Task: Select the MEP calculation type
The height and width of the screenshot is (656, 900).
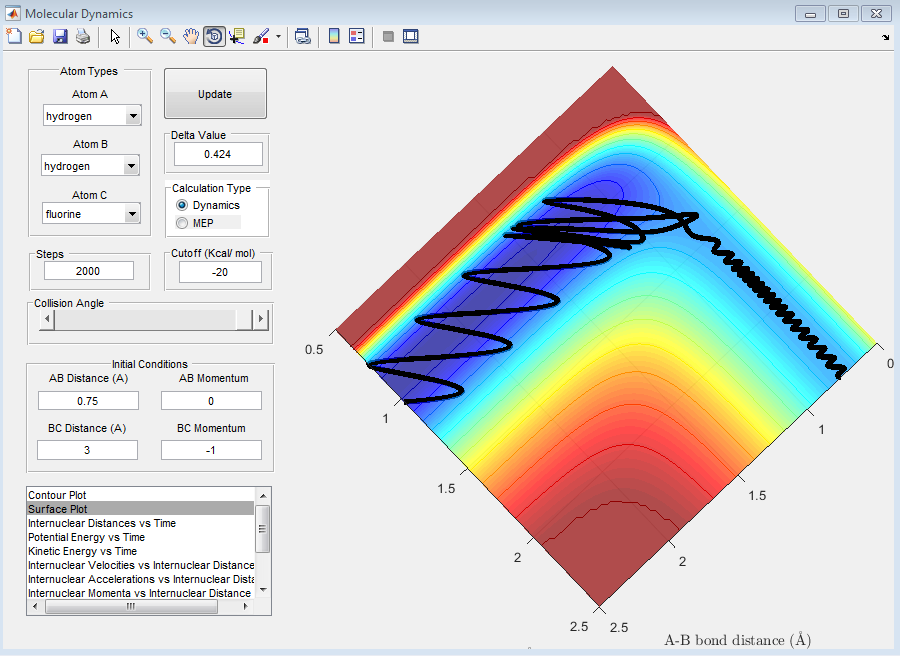Action: pos(182,223)
